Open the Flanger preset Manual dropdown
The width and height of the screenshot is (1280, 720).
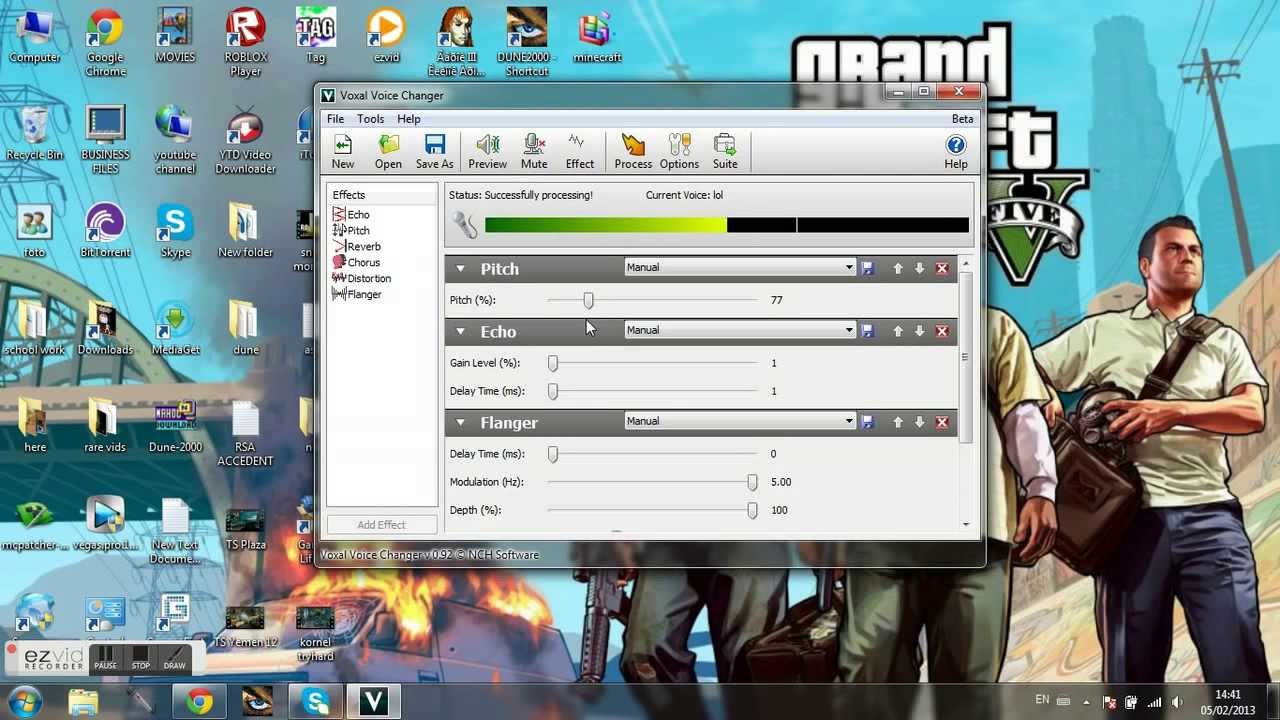tap(740, 421)
